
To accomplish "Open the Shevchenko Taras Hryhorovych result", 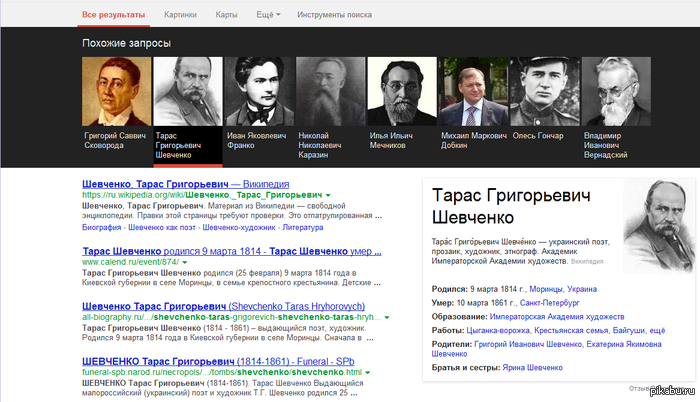I will (223, 306).
